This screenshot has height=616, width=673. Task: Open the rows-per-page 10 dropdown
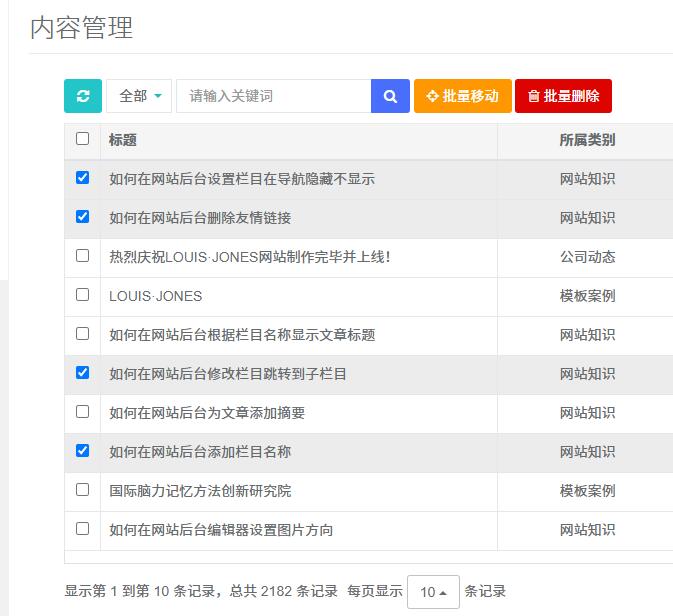click(433, 592)
